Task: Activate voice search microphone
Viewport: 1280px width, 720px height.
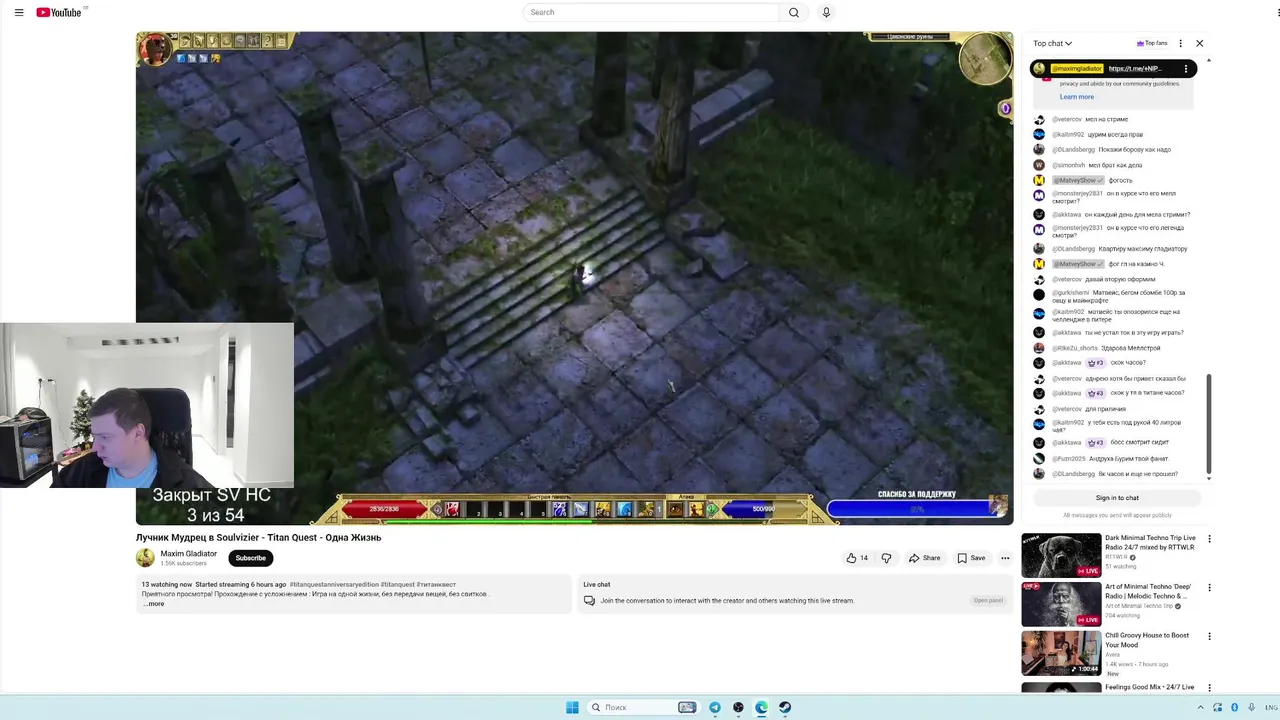Action: click(x=826, y=12)
